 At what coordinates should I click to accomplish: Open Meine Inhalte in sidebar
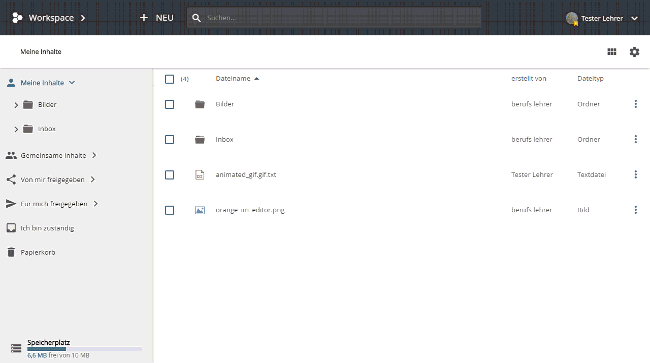[42, 83]
